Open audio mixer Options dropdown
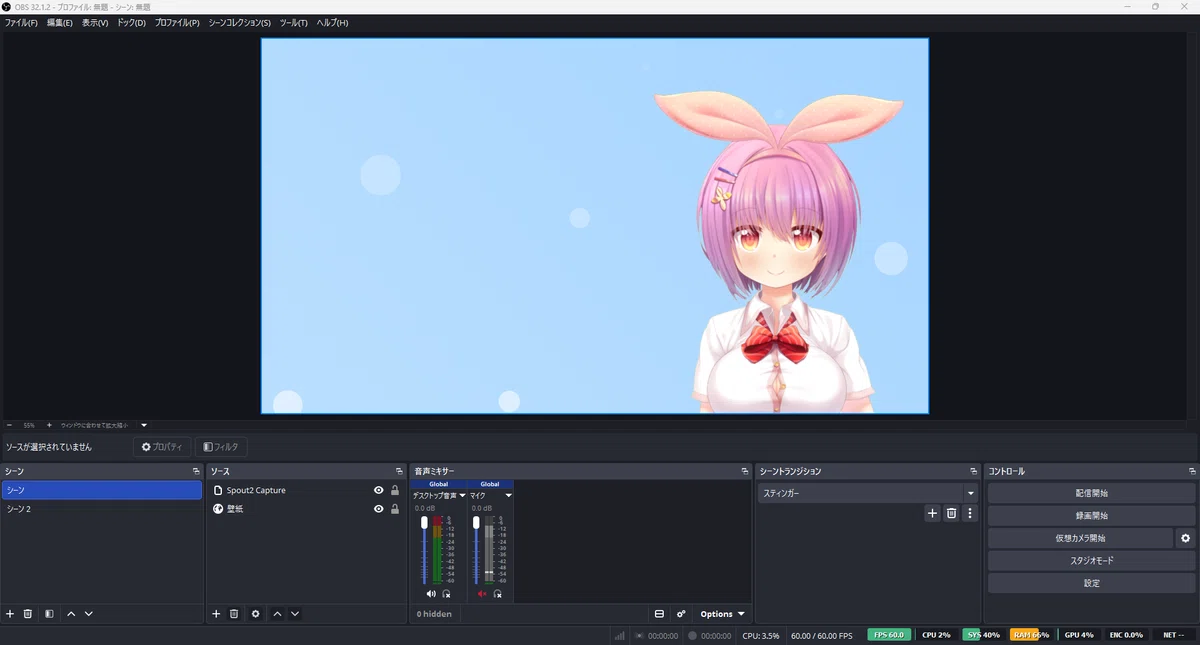Screen dimensions: 1200x645 click(722, 614)
